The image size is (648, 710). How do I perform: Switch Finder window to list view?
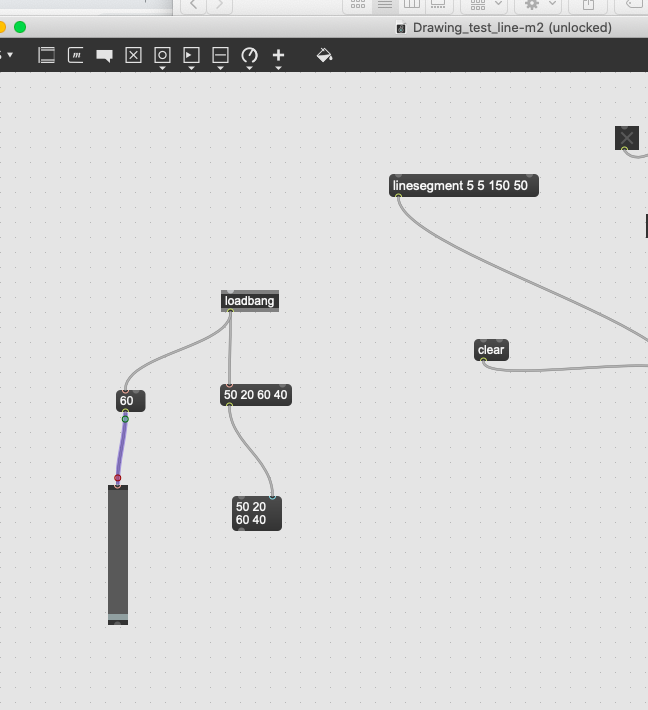pos(385,5)
